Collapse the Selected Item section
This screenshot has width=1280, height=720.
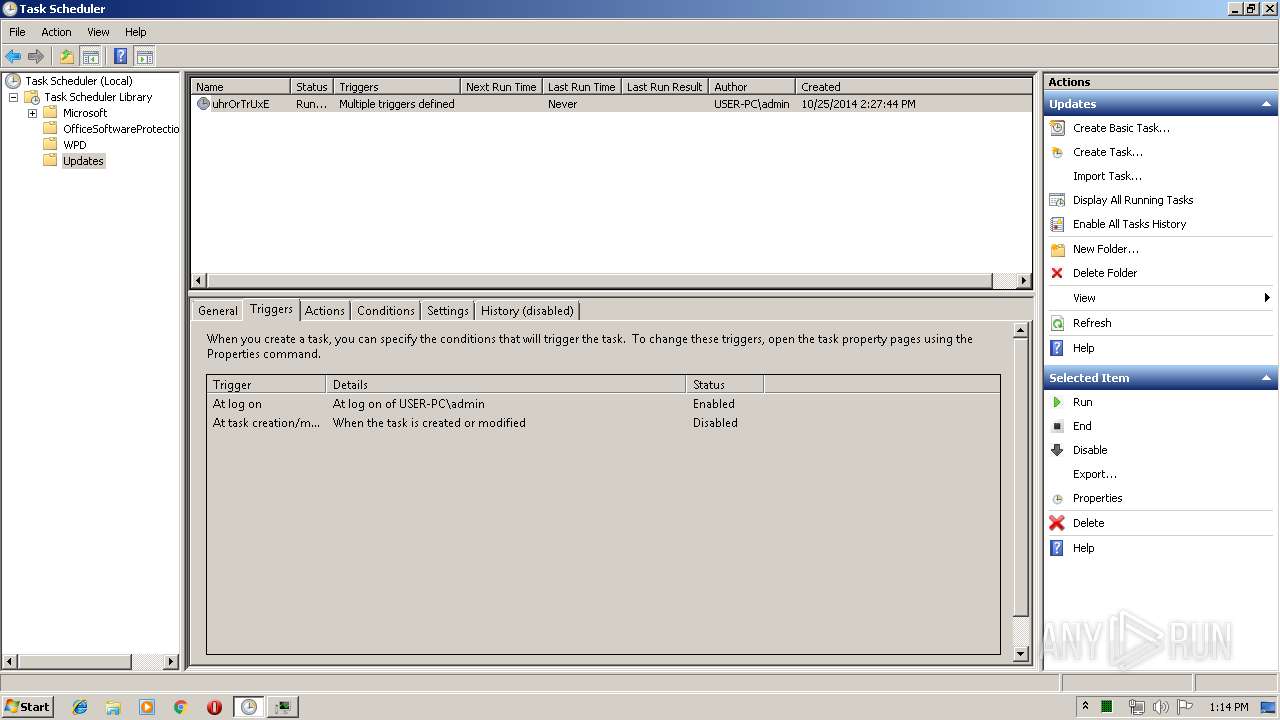(x=1267, y=378)
